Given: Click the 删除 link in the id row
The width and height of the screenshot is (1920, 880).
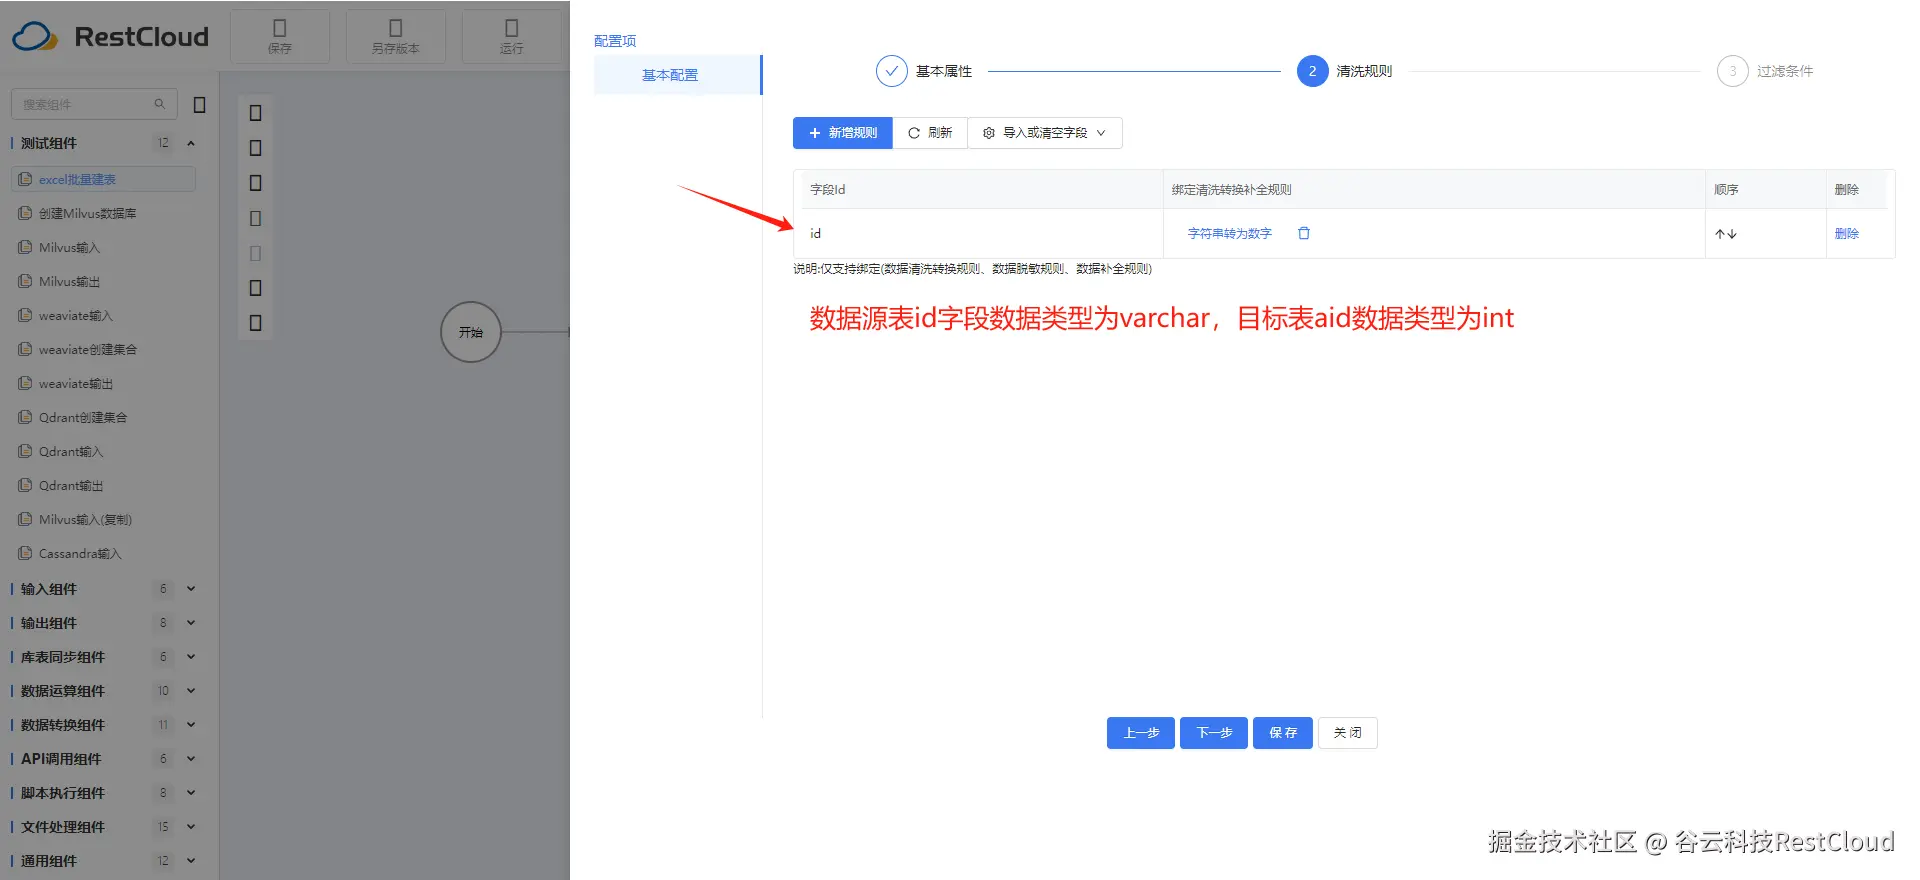Looking at the screenshot, I should [1846, 233].
